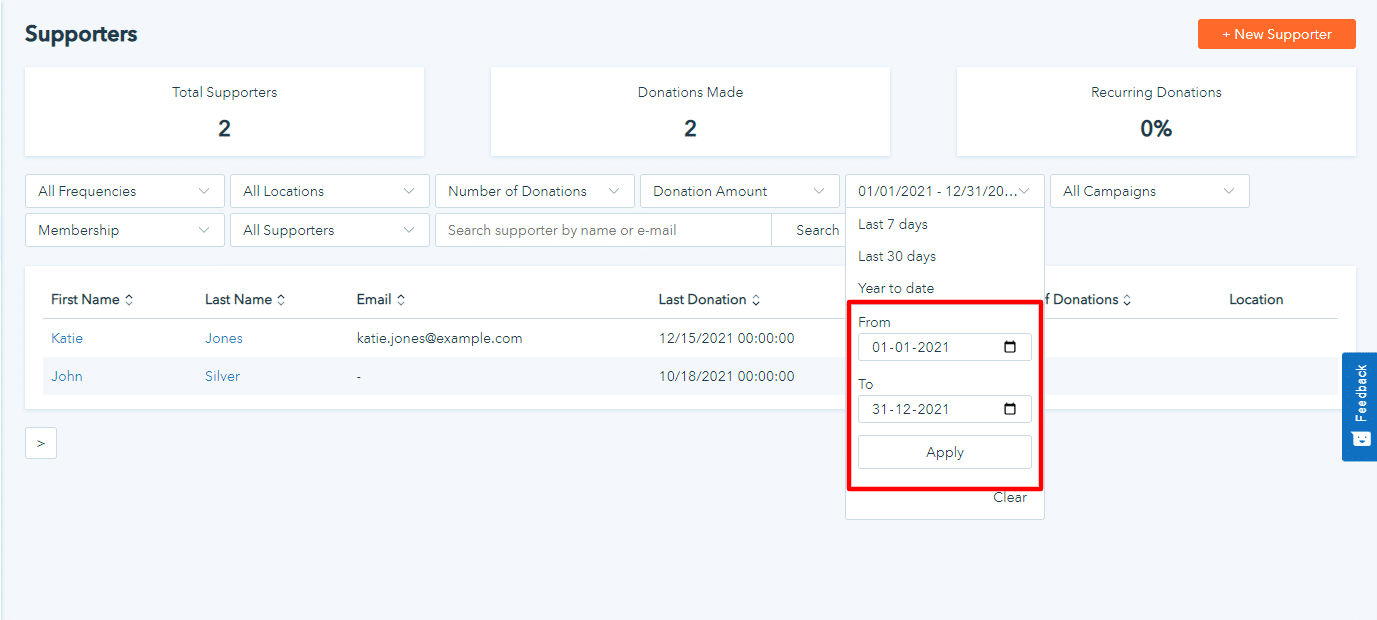
Task: Open the Feedback sidebar tab
Action: pos(1360,407)
